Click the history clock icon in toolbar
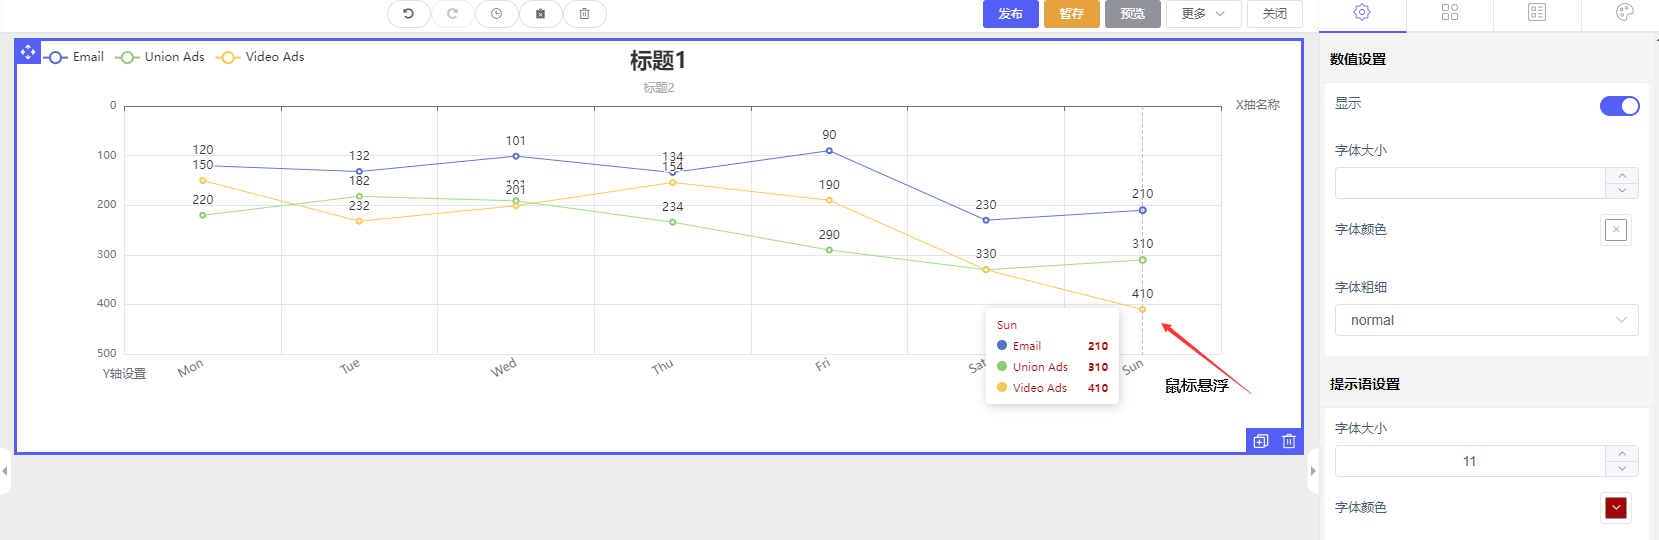Image resolution: width=1659 pixels, height=540 pixels. coord(496,14)
